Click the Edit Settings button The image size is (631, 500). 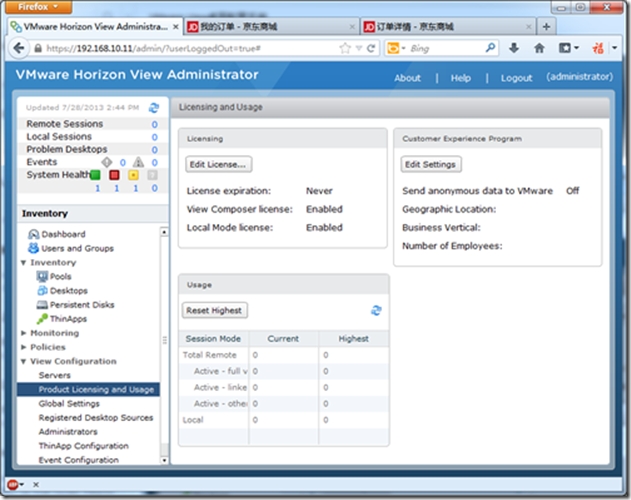[x=431, y=164]
